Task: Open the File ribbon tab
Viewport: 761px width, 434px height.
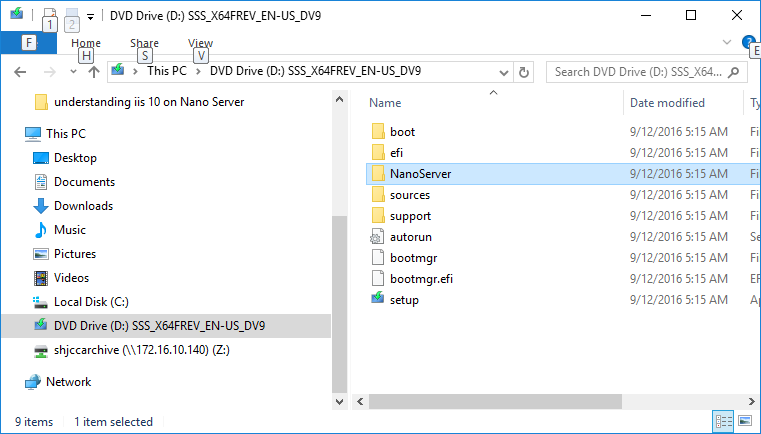Action: click(29, 43)
